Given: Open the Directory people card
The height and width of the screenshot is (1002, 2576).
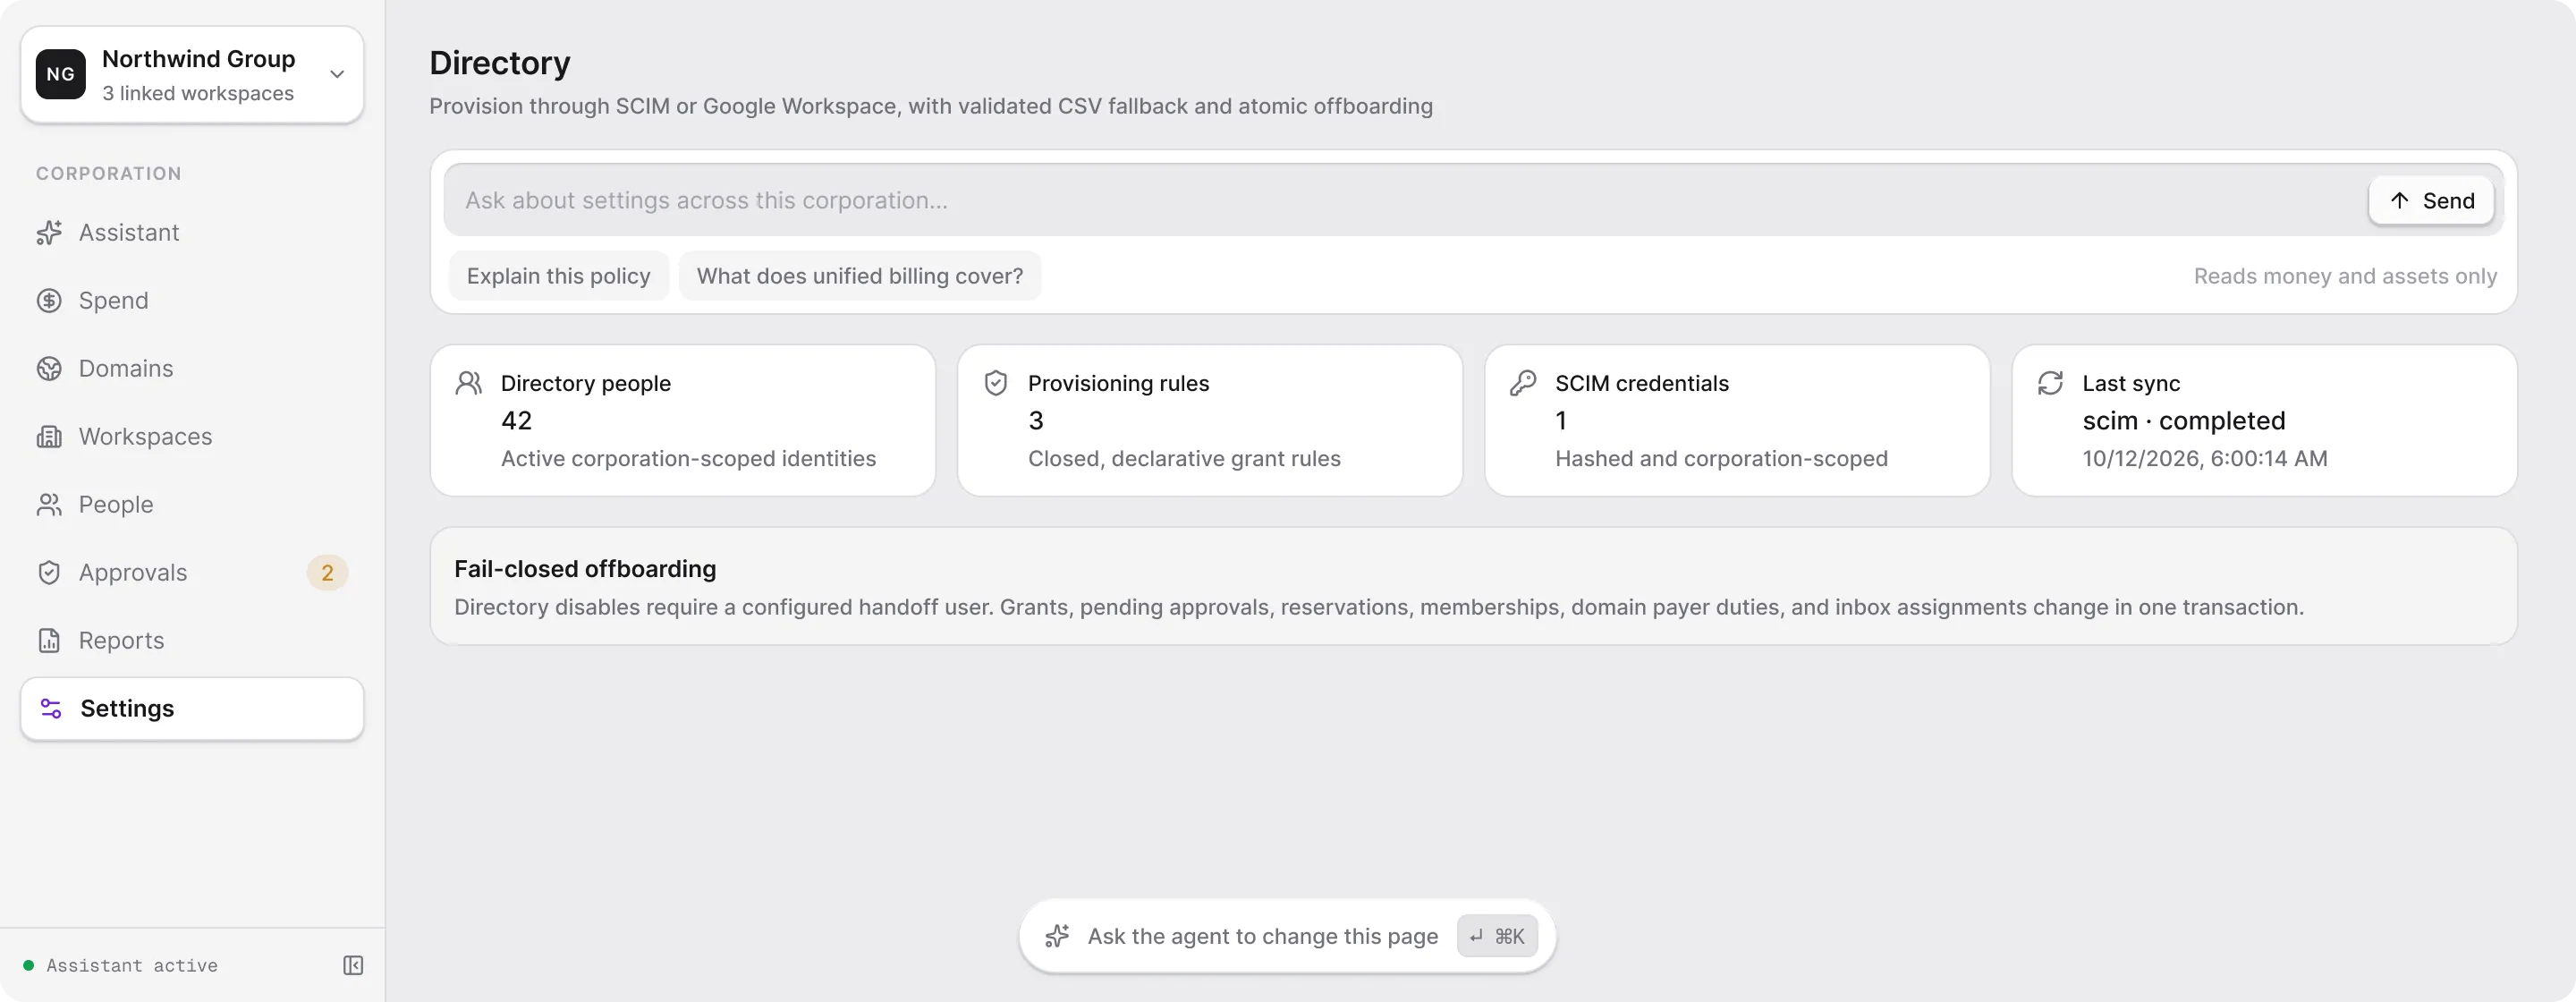Looking at the screenshot, I should [683, 421].
